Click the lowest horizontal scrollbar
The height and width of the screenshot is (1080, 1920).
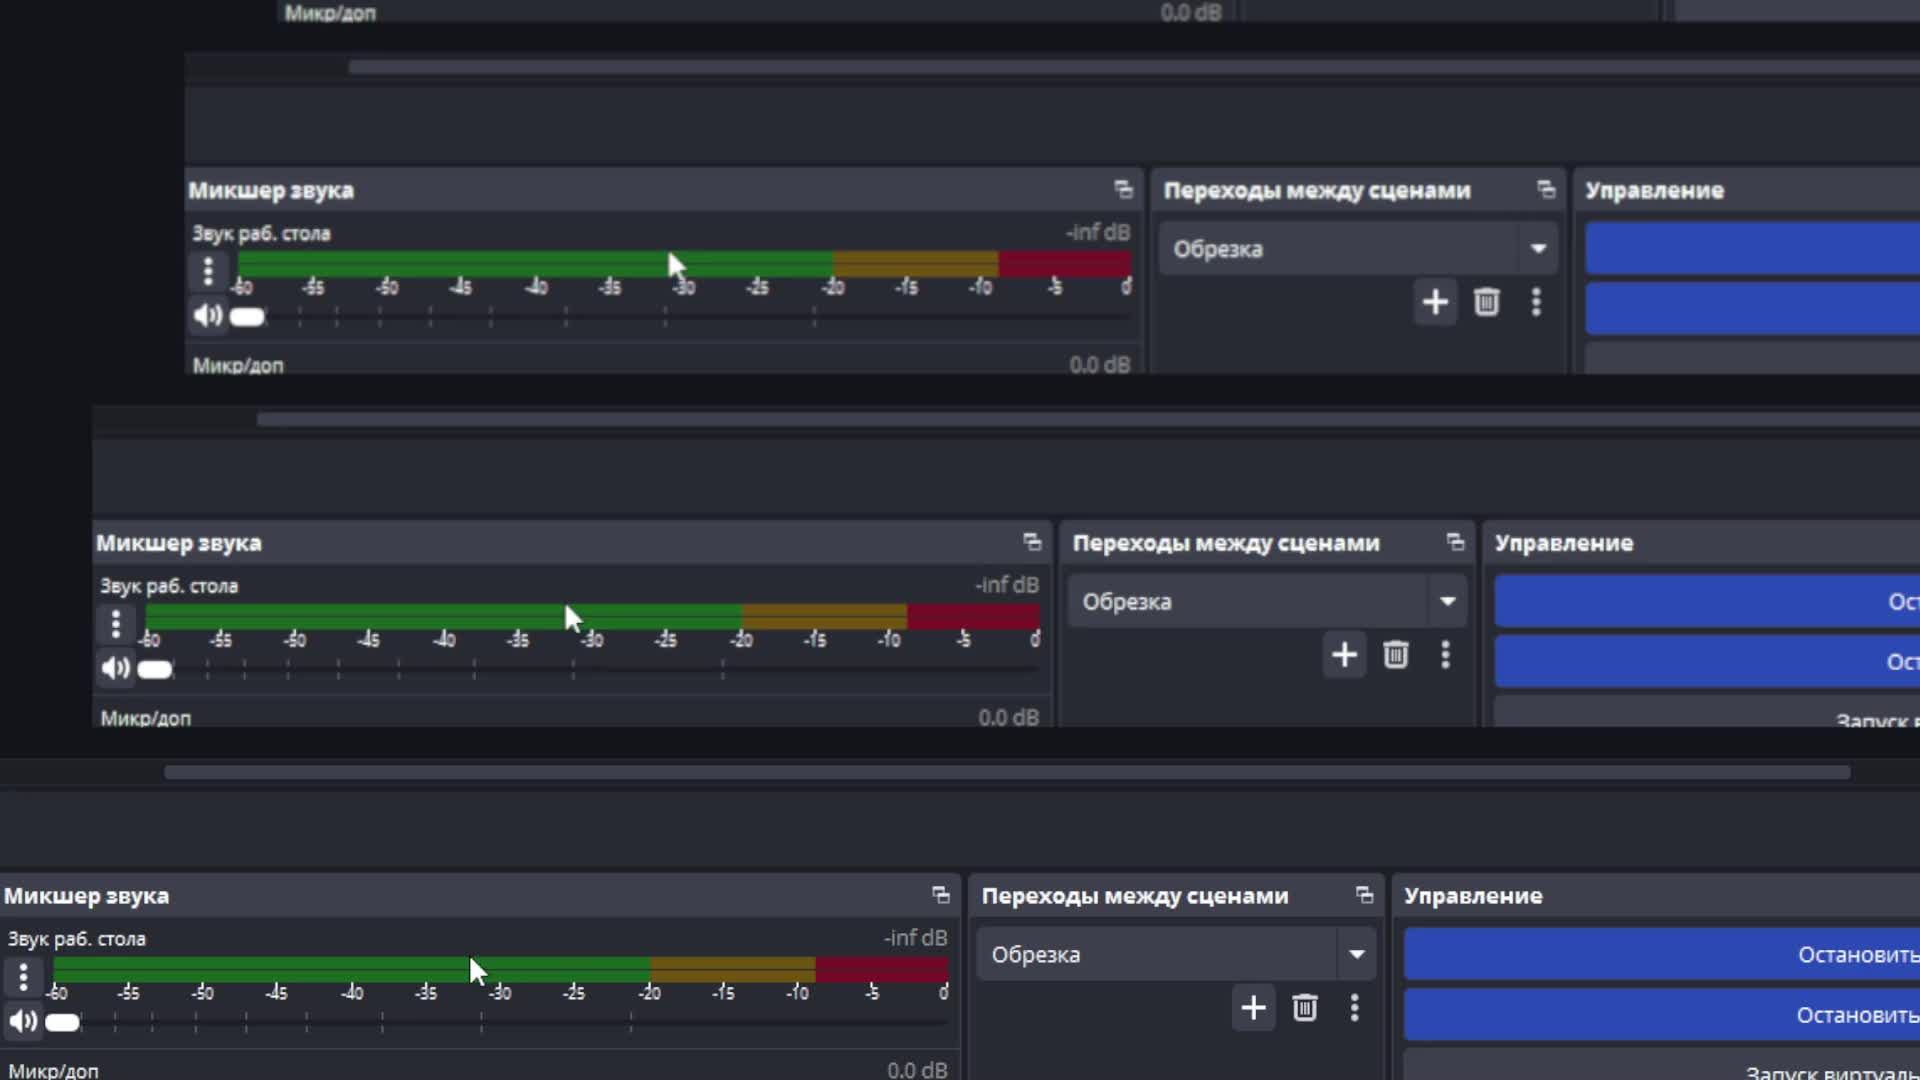pos(1006,772)
